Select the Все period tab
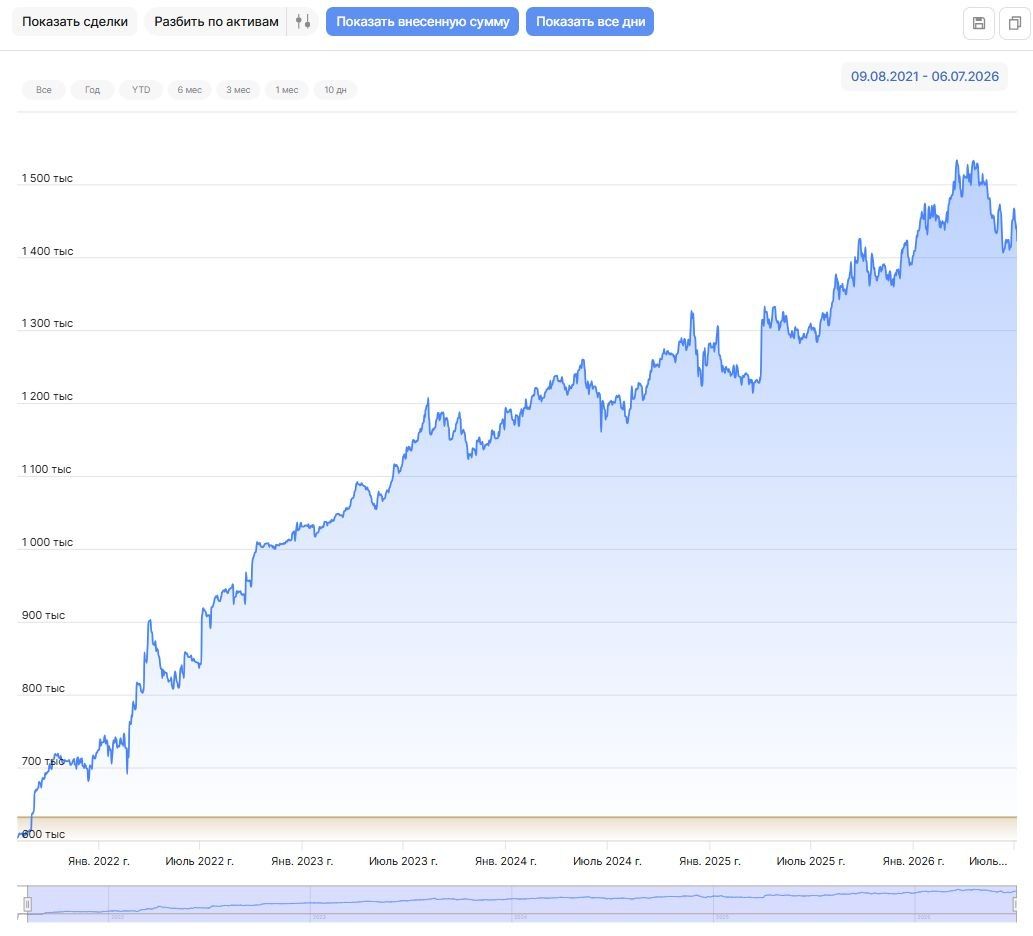 click(43, 90)
